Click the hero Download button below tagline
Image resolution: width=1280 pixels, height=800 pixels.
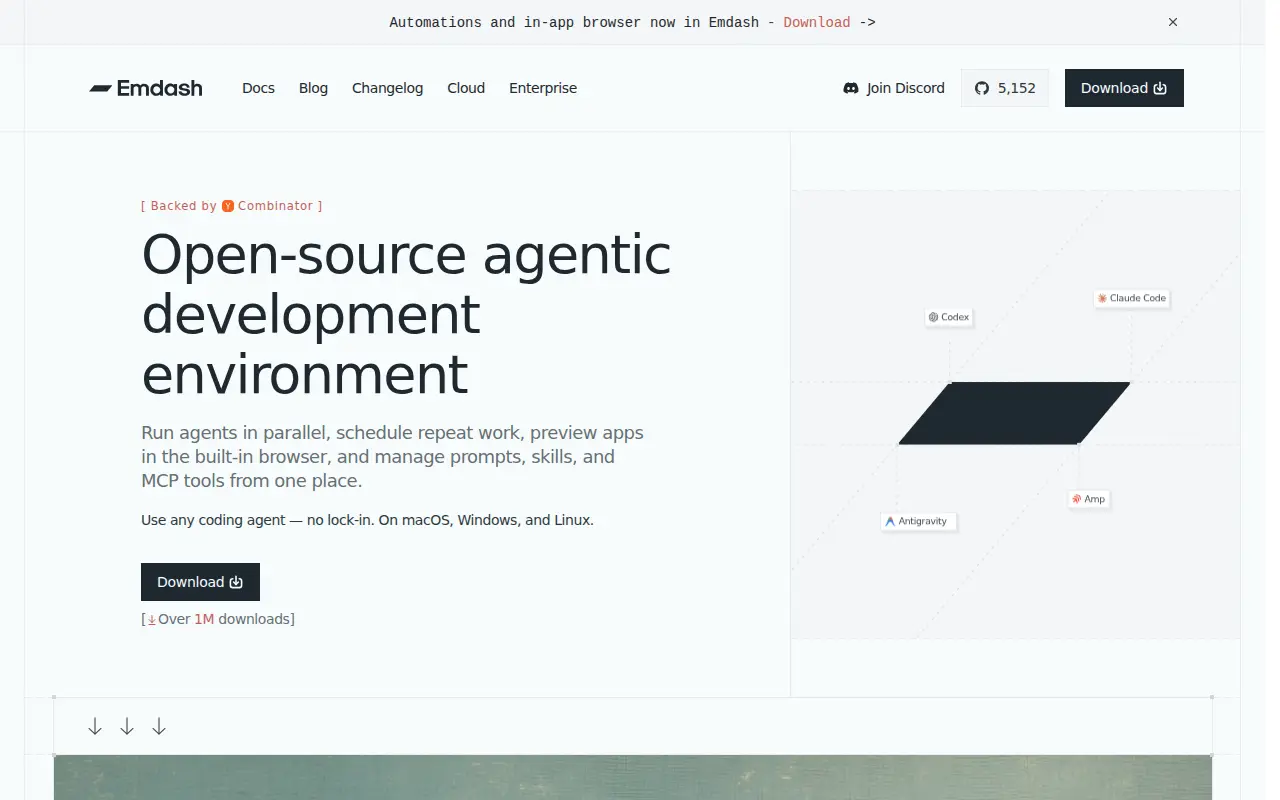coord(200,582)
